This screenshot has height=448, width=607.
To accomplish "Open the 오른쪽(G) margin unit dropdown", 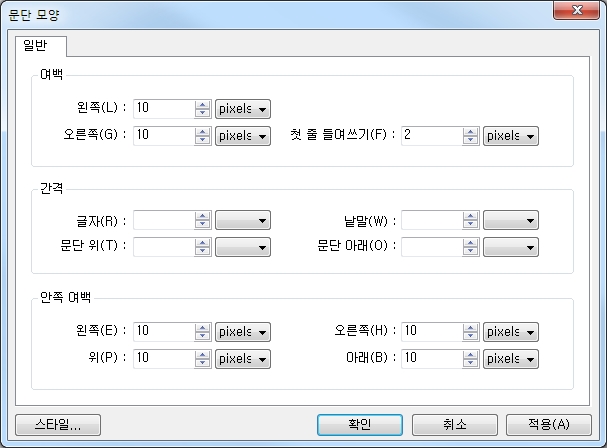I will coord(243,135).
